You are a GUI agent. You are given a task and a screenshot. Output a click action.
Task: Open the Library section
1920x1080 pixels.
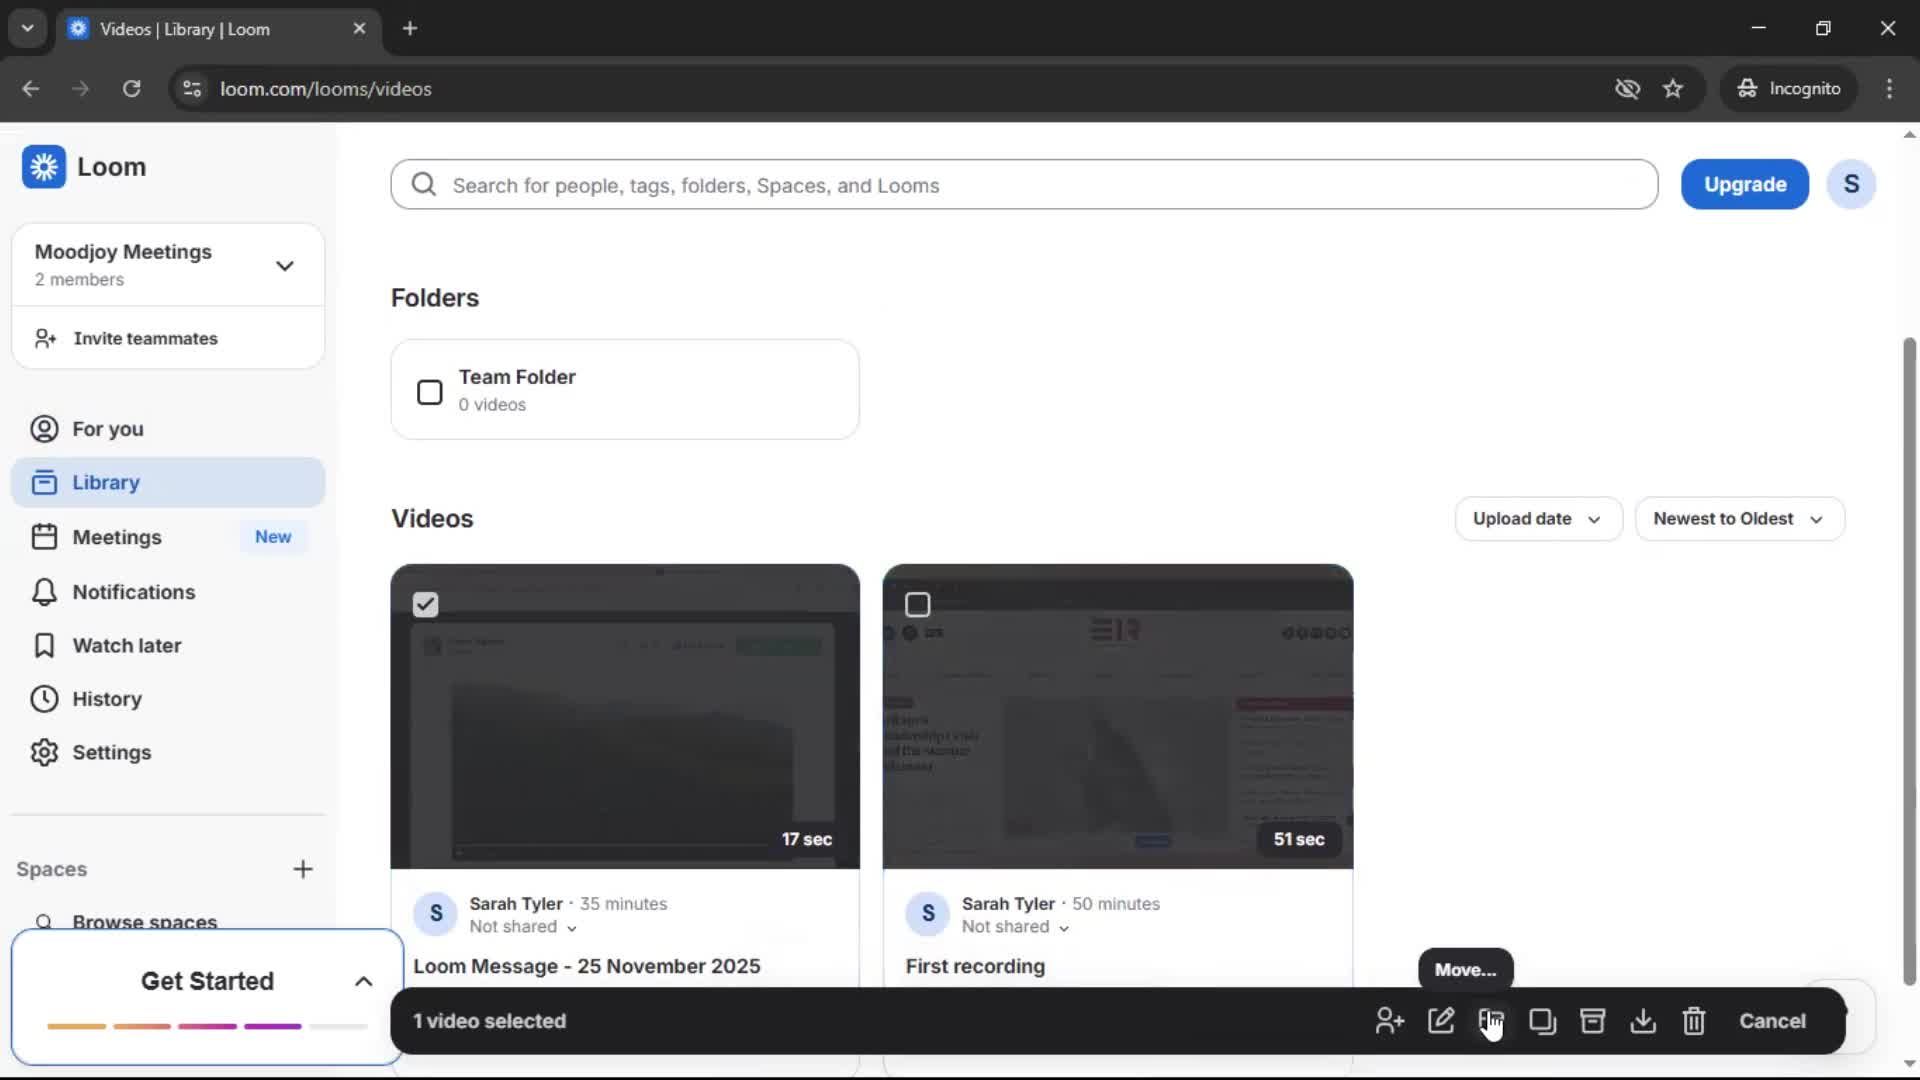pyautogui.click(x=106, y=482)
